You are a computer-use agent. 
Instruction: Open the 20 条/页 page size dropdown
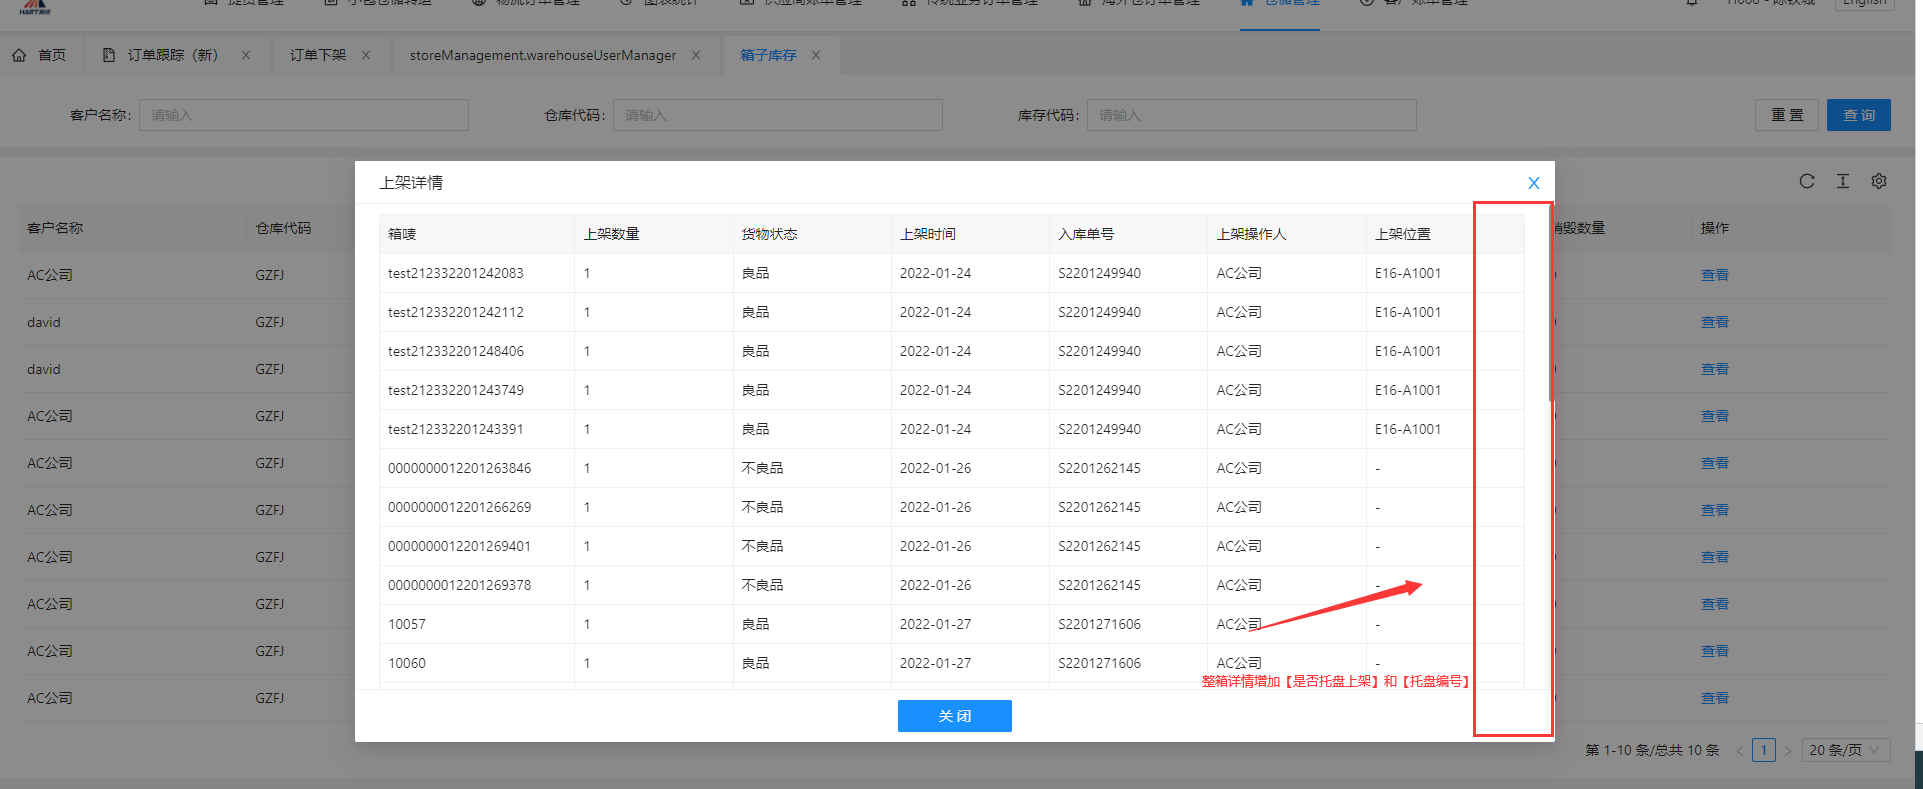(x=1845, y=750)
